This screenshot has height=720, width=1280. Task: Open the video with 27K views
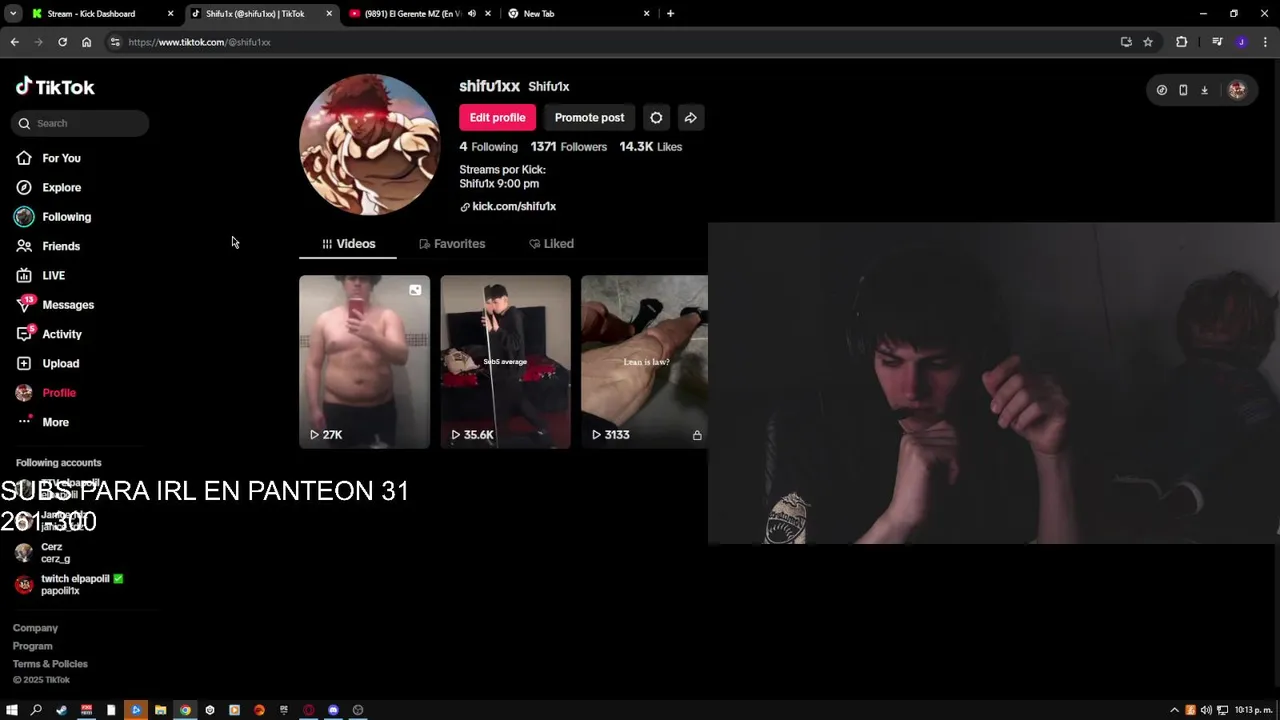tap(364, 362)
